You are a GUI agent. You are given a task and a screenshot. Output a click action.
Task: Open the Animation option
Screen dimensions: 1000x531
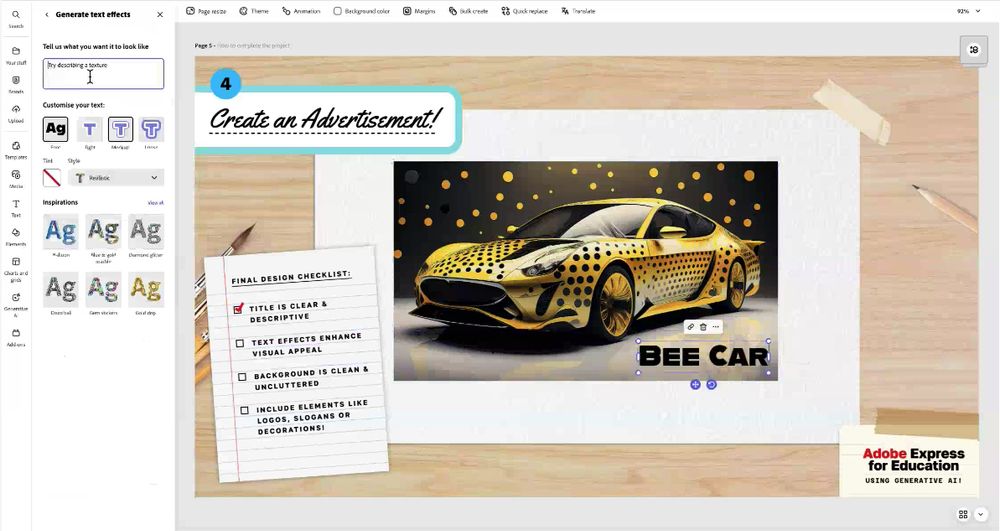(301, 11)
